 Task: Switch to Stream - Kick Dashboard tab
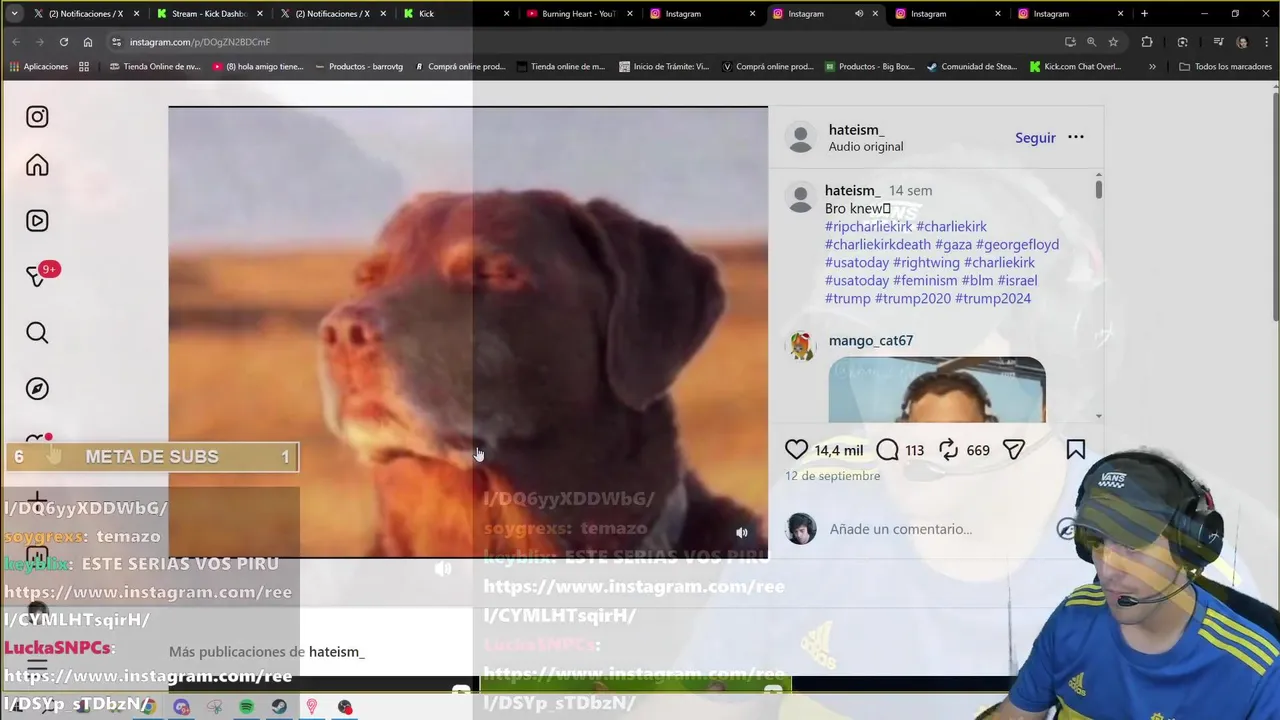click(208, 14)
